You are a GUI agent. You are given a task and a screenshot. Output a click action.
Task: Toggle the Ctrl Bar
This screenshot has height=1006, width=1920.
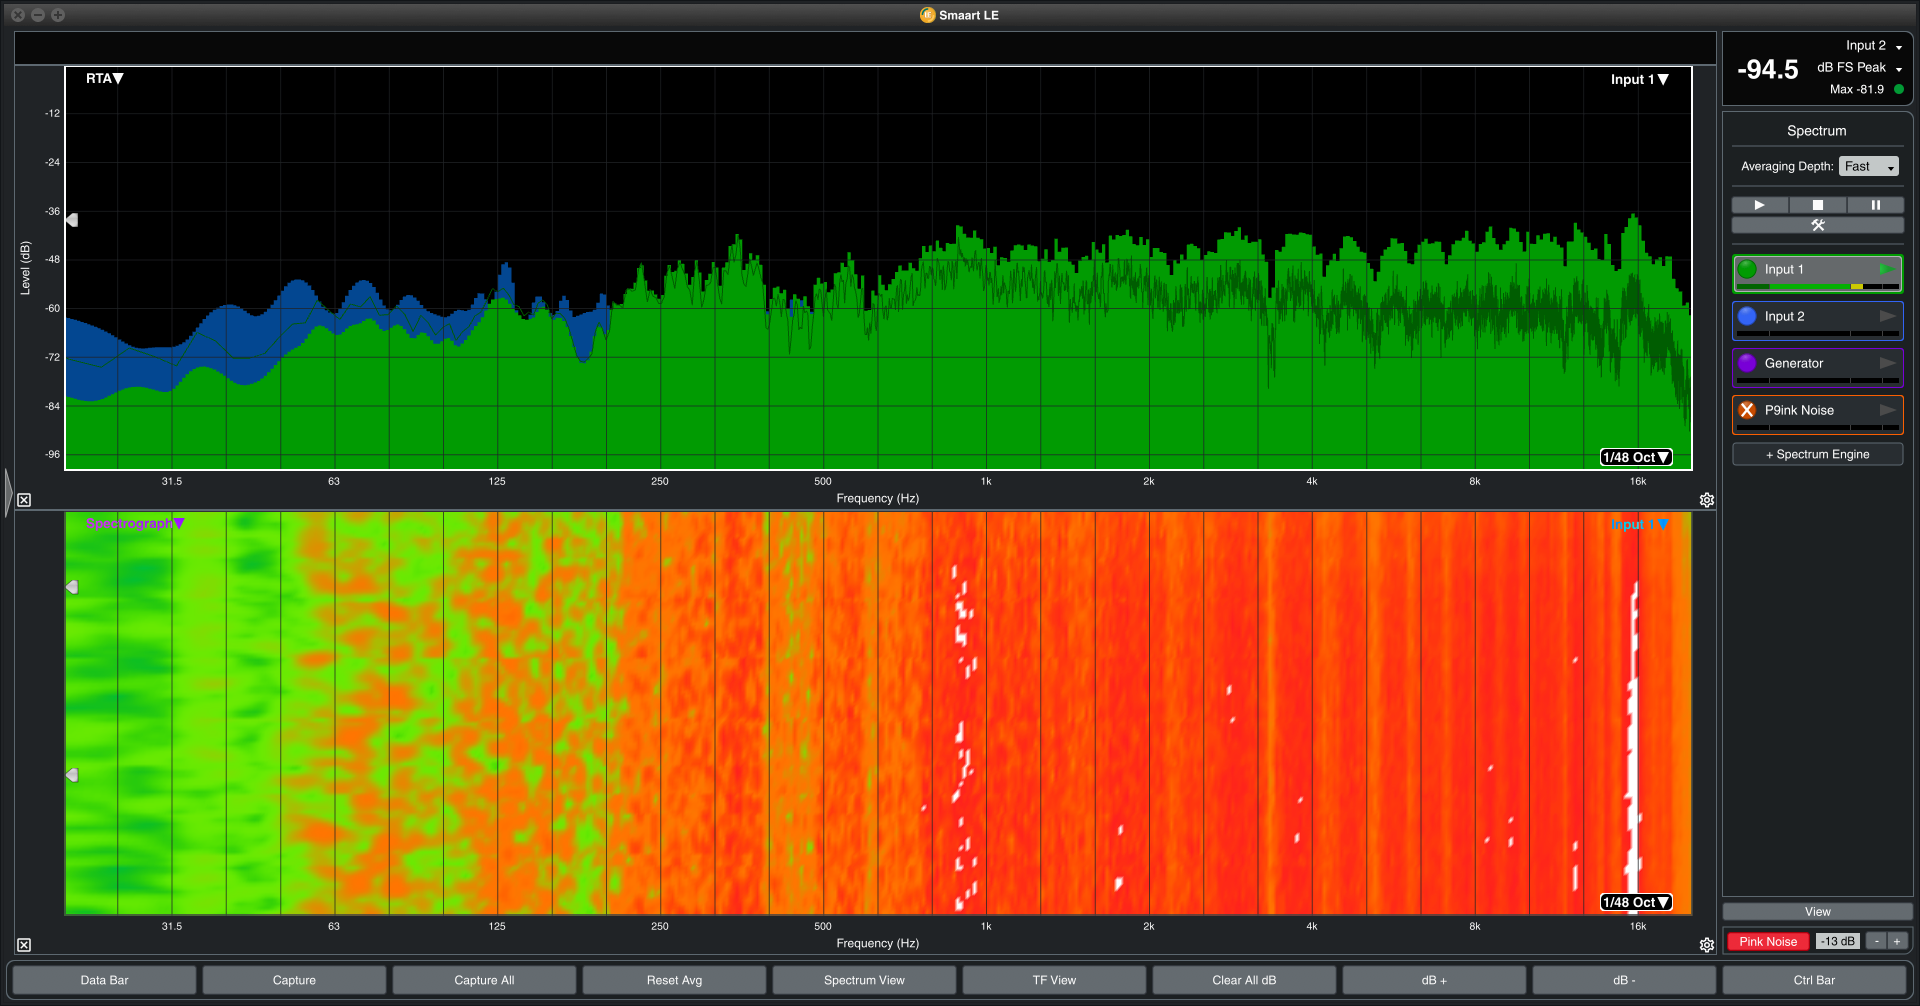pos(1814,980)
